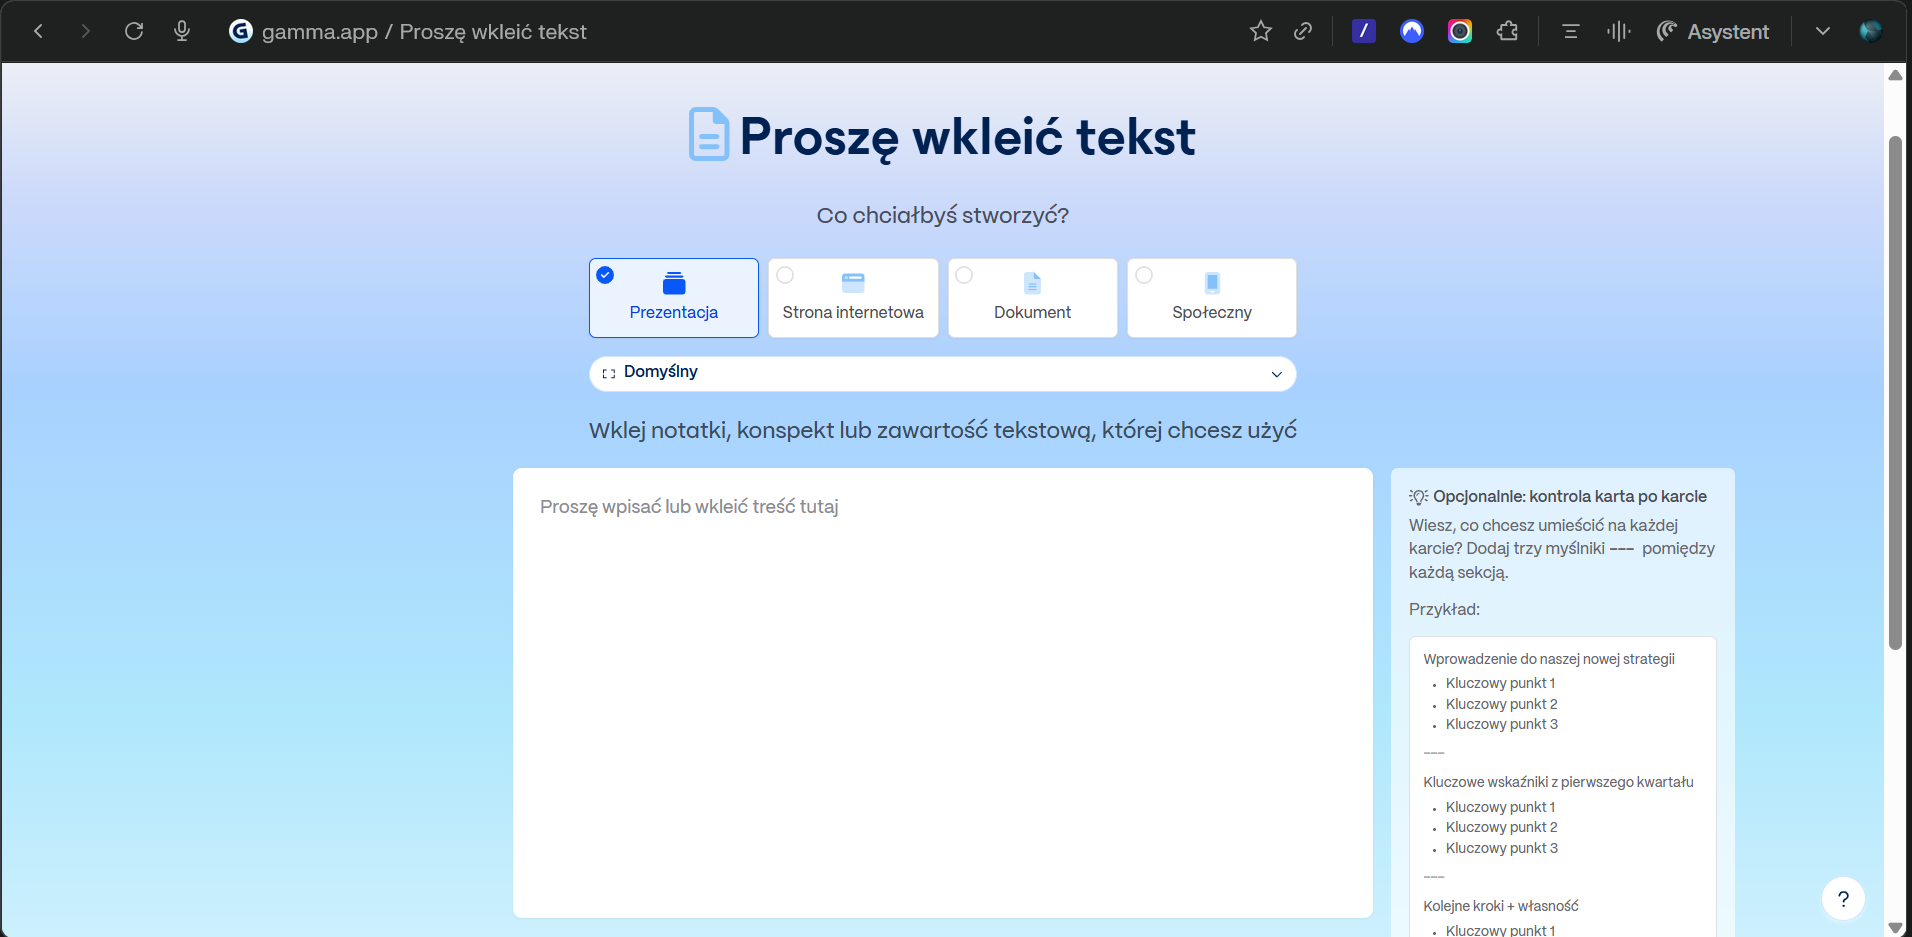
Task: Click 'Opcjonalnie: kontrola karta po karcie' heading
Action: tap(1570, 496)
